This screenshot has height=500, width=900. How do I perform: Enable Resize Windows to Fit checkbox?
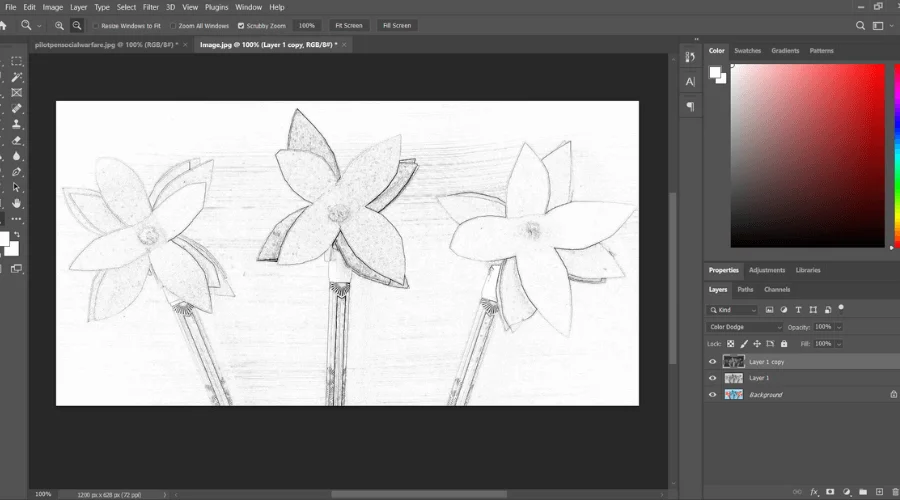point(96,26)
